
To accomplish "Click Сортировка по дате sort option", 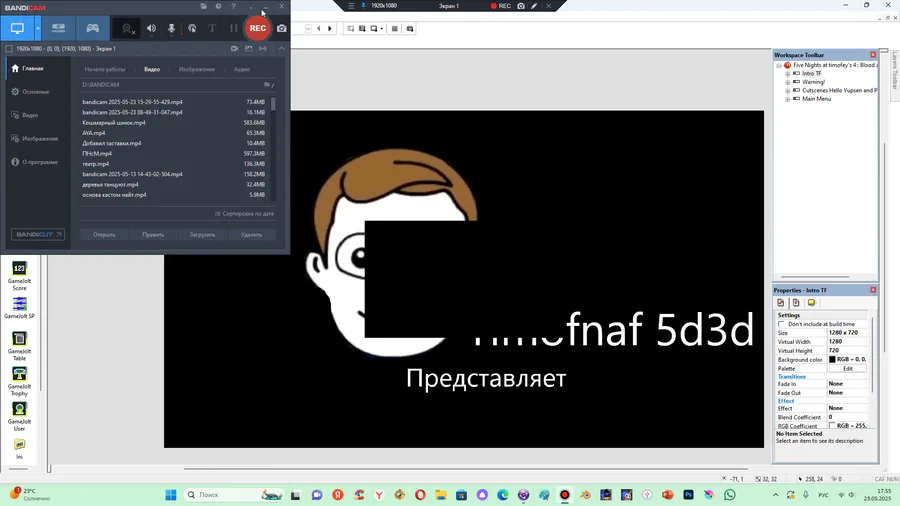I will point(245,214).
